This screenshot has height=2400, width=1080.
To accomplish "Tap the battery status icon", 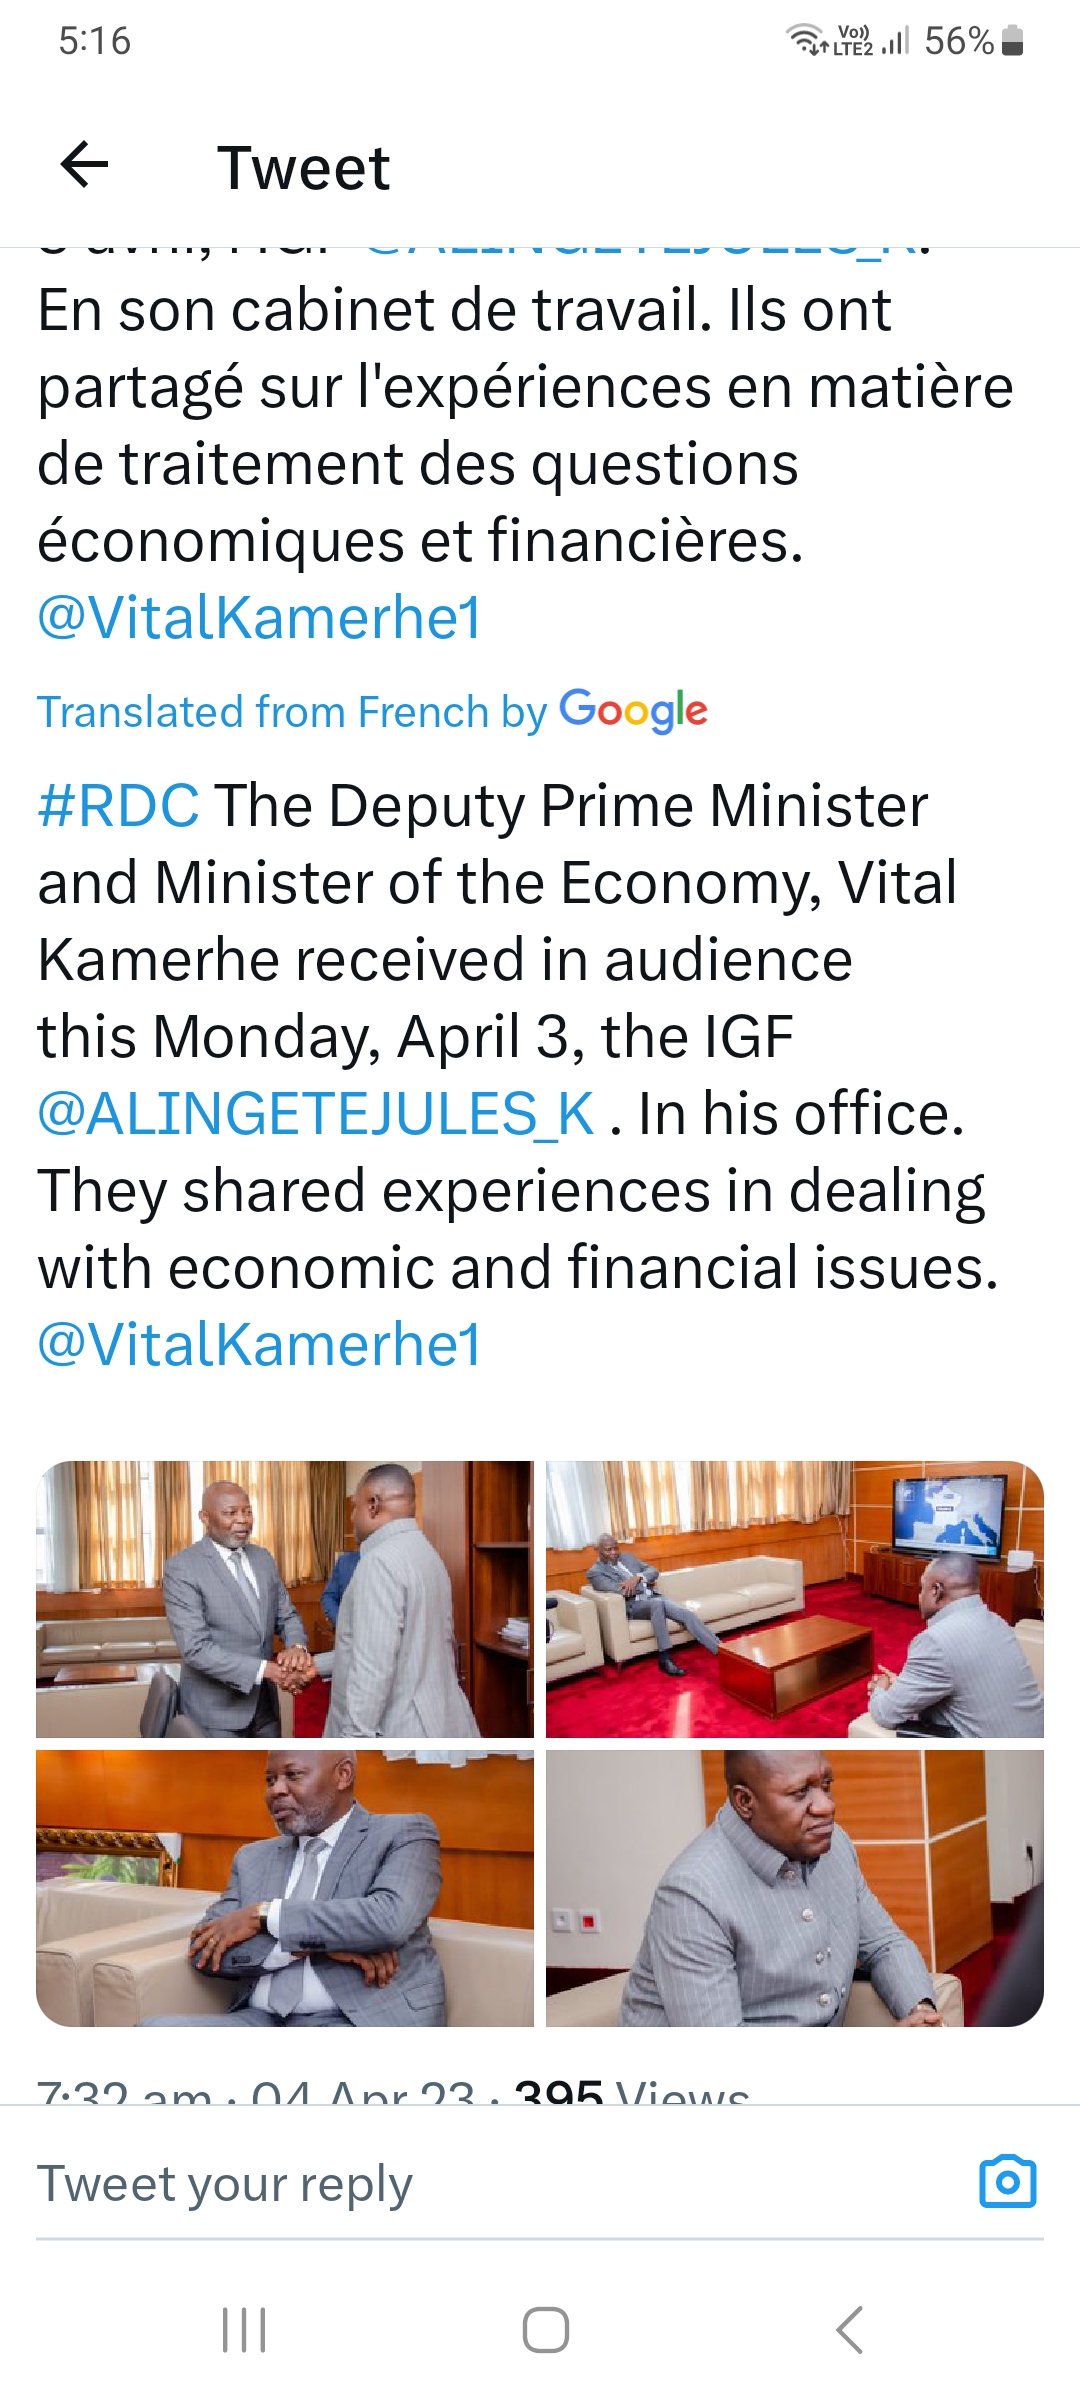I will click(x=1012, y=42).
